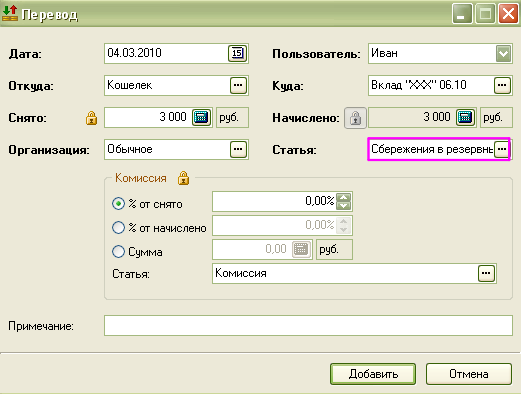The image size is (521, 394).
Task: Click the Отмена button
Action: click(x=469, y=374)
